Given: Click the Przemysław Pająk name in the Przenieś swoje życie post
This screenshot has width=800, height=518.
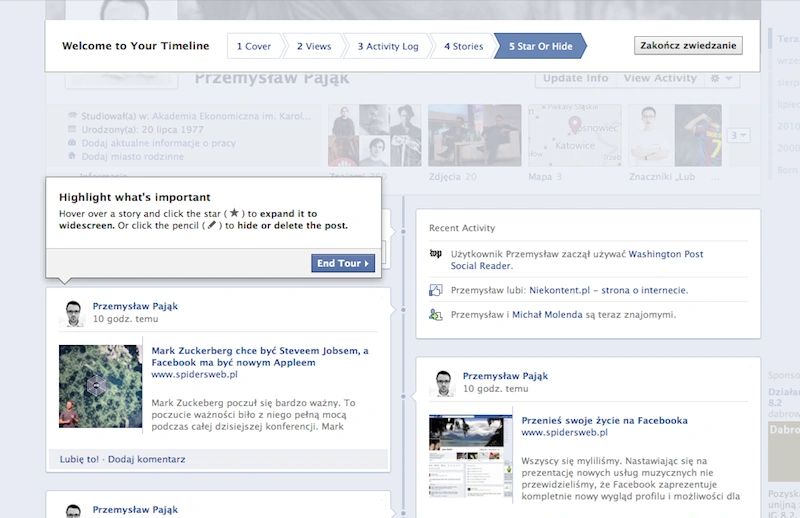Looking at the screenshot, I should [505, 376].
